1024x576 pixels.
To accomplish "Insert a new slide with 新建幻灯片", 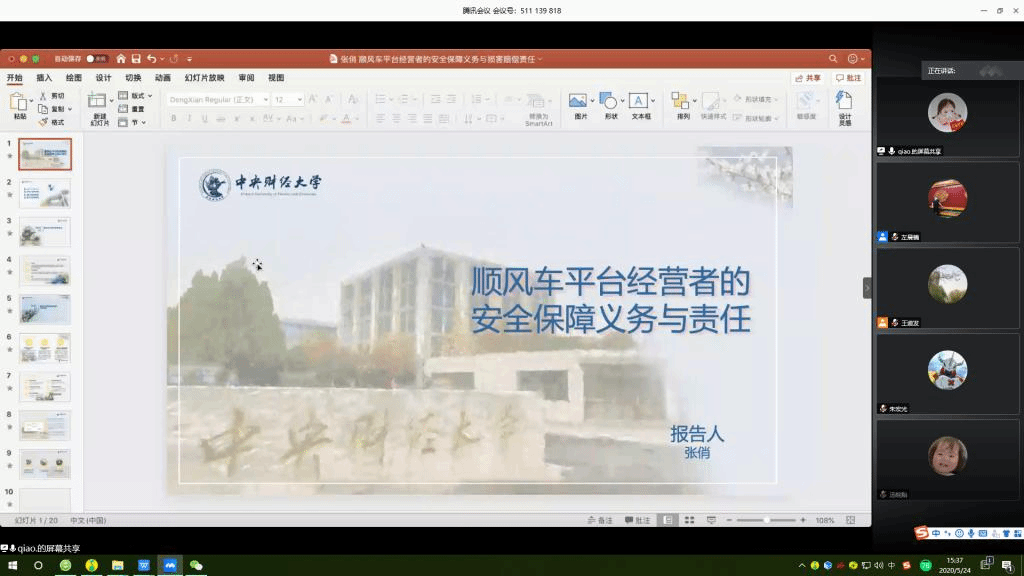I will tap(99, 103).
